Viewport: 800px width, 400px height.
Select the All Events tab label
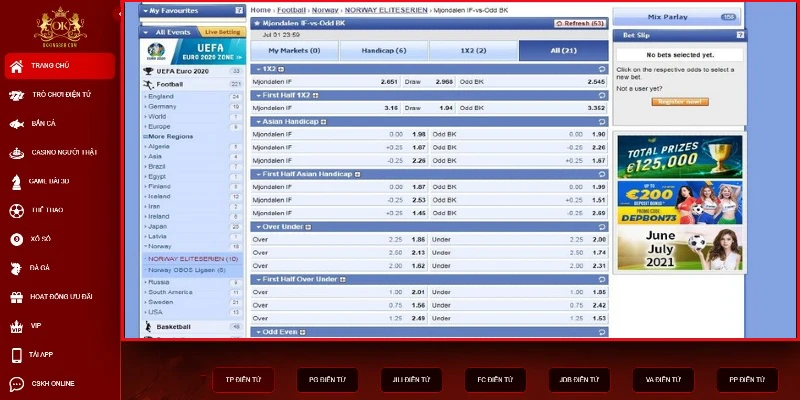click(173, 32)
